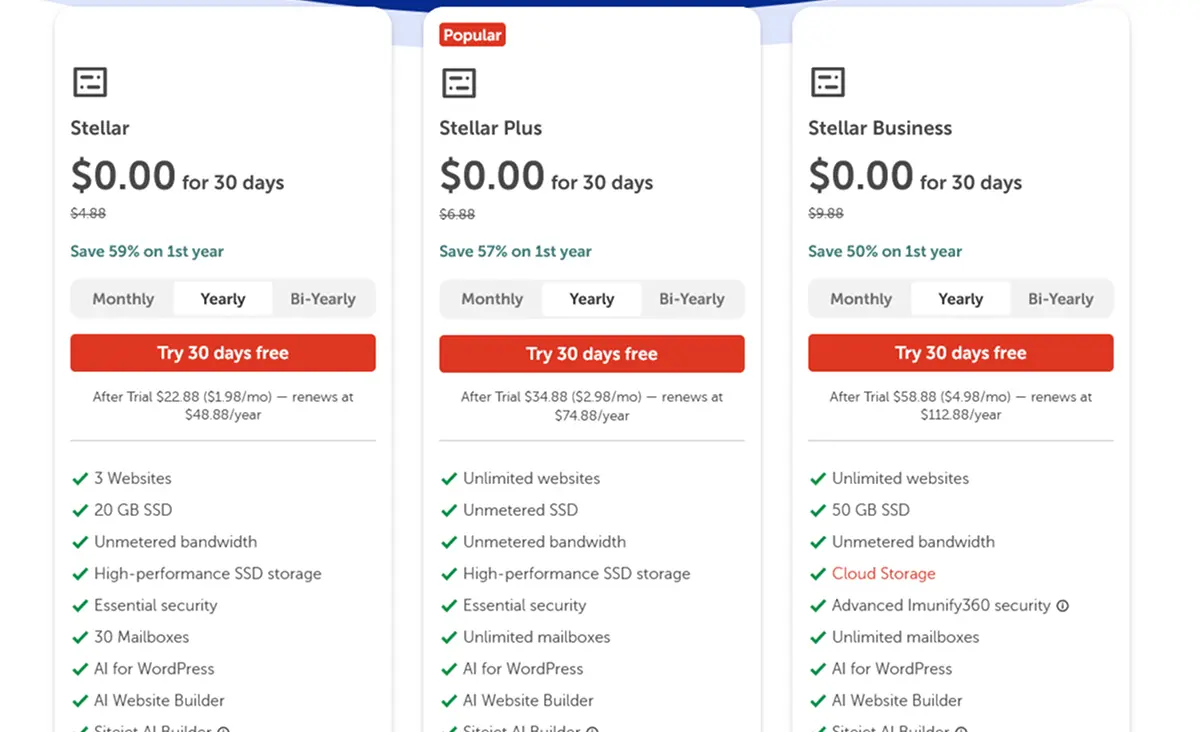
Task: Open the Cloud Storage link
Action: (884, 574)
